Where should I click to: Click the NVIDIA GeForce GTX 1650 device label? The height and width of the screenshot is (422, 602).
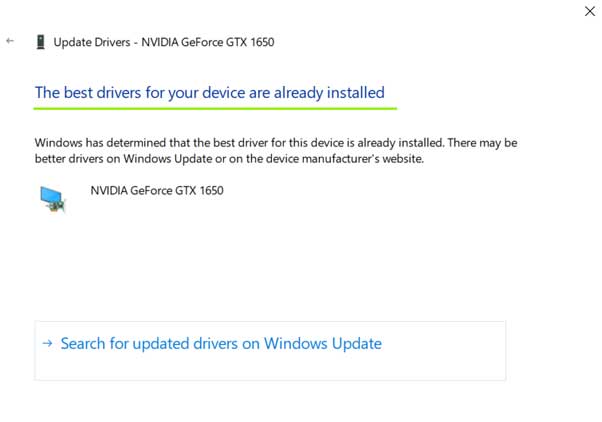[x=157, y=190]
